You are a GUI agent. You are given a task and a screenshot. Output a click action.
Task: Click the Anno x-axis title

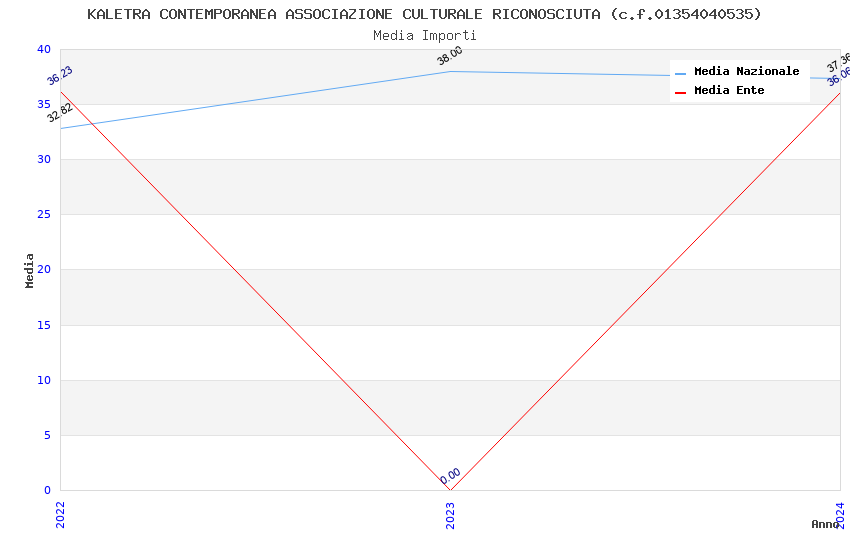tap(825, 524)
